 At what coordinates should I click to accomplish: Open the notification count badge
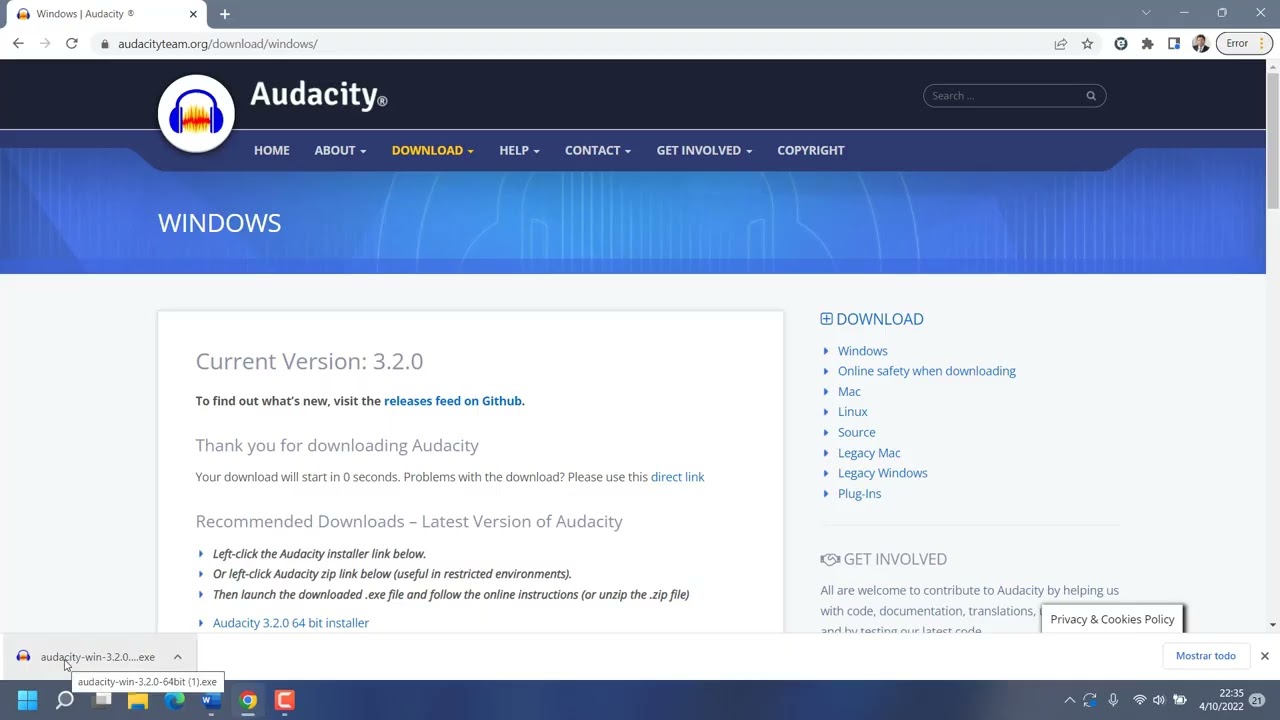(x=1257, y=700)
